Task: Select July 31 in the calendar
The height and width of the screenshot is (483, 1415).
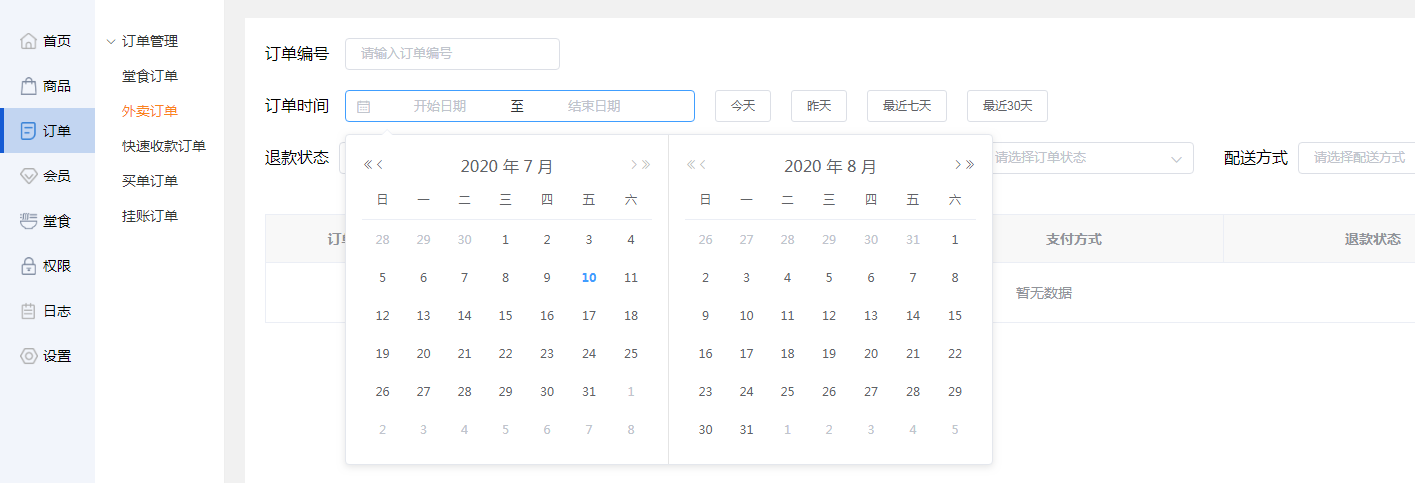Action: click(x=589, y=392)
